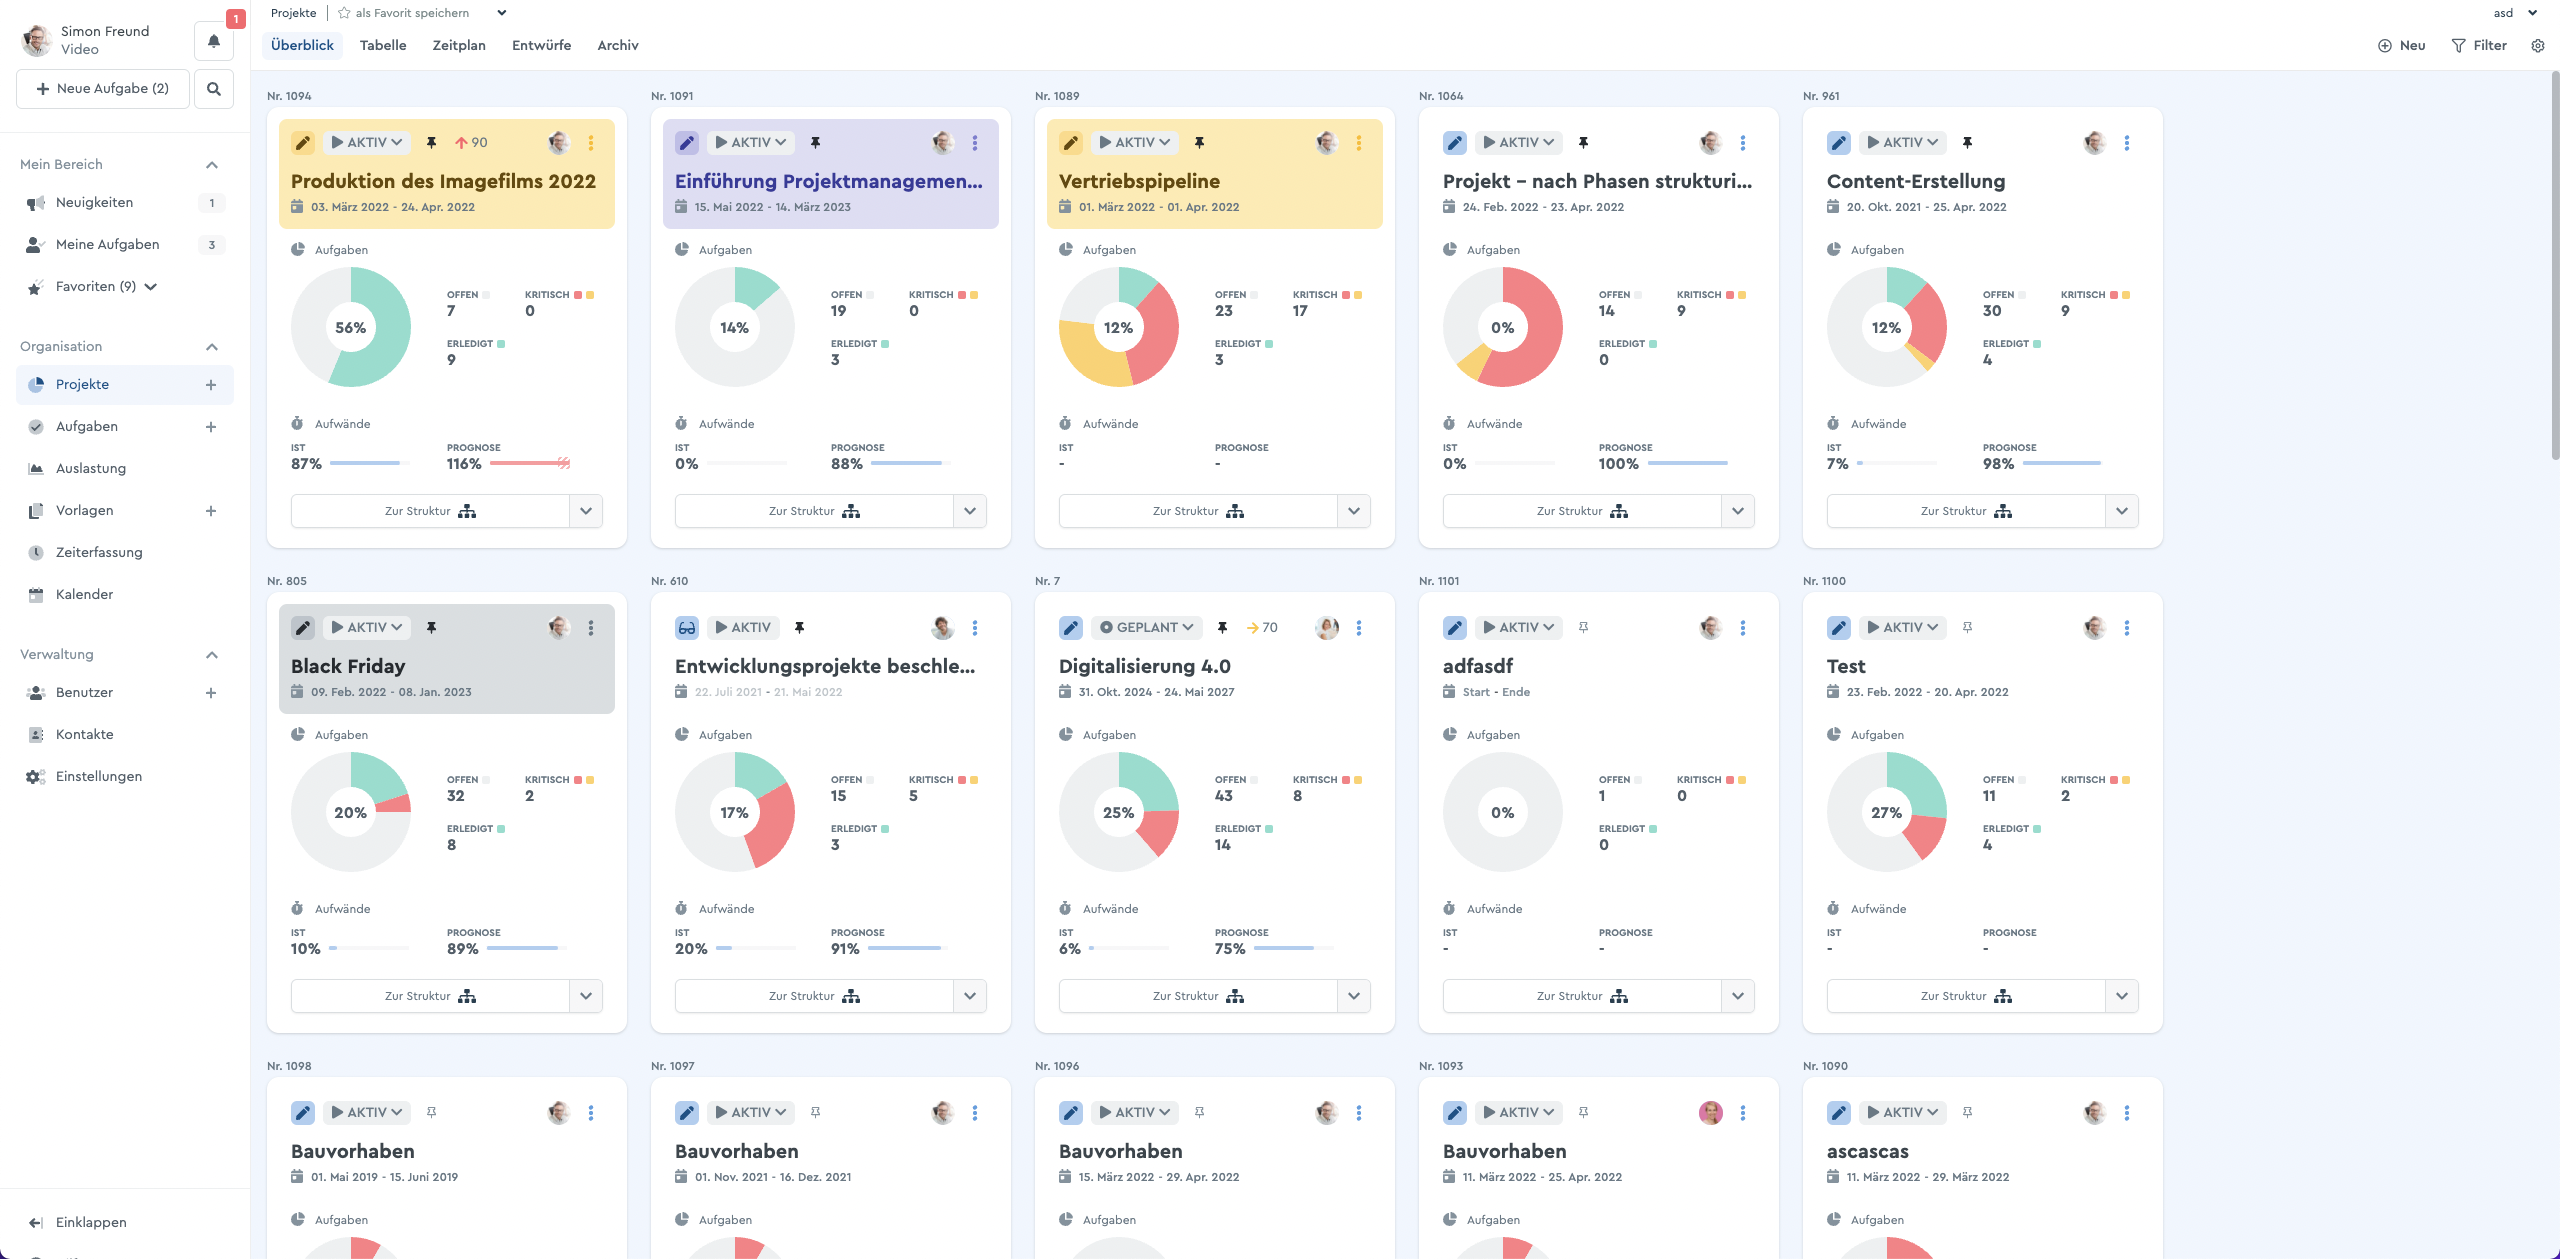Image resolution: width=2560 pixels, height=1259 pixels.
Task: Unpin the Black Friday card
Action: click(431, 628)
